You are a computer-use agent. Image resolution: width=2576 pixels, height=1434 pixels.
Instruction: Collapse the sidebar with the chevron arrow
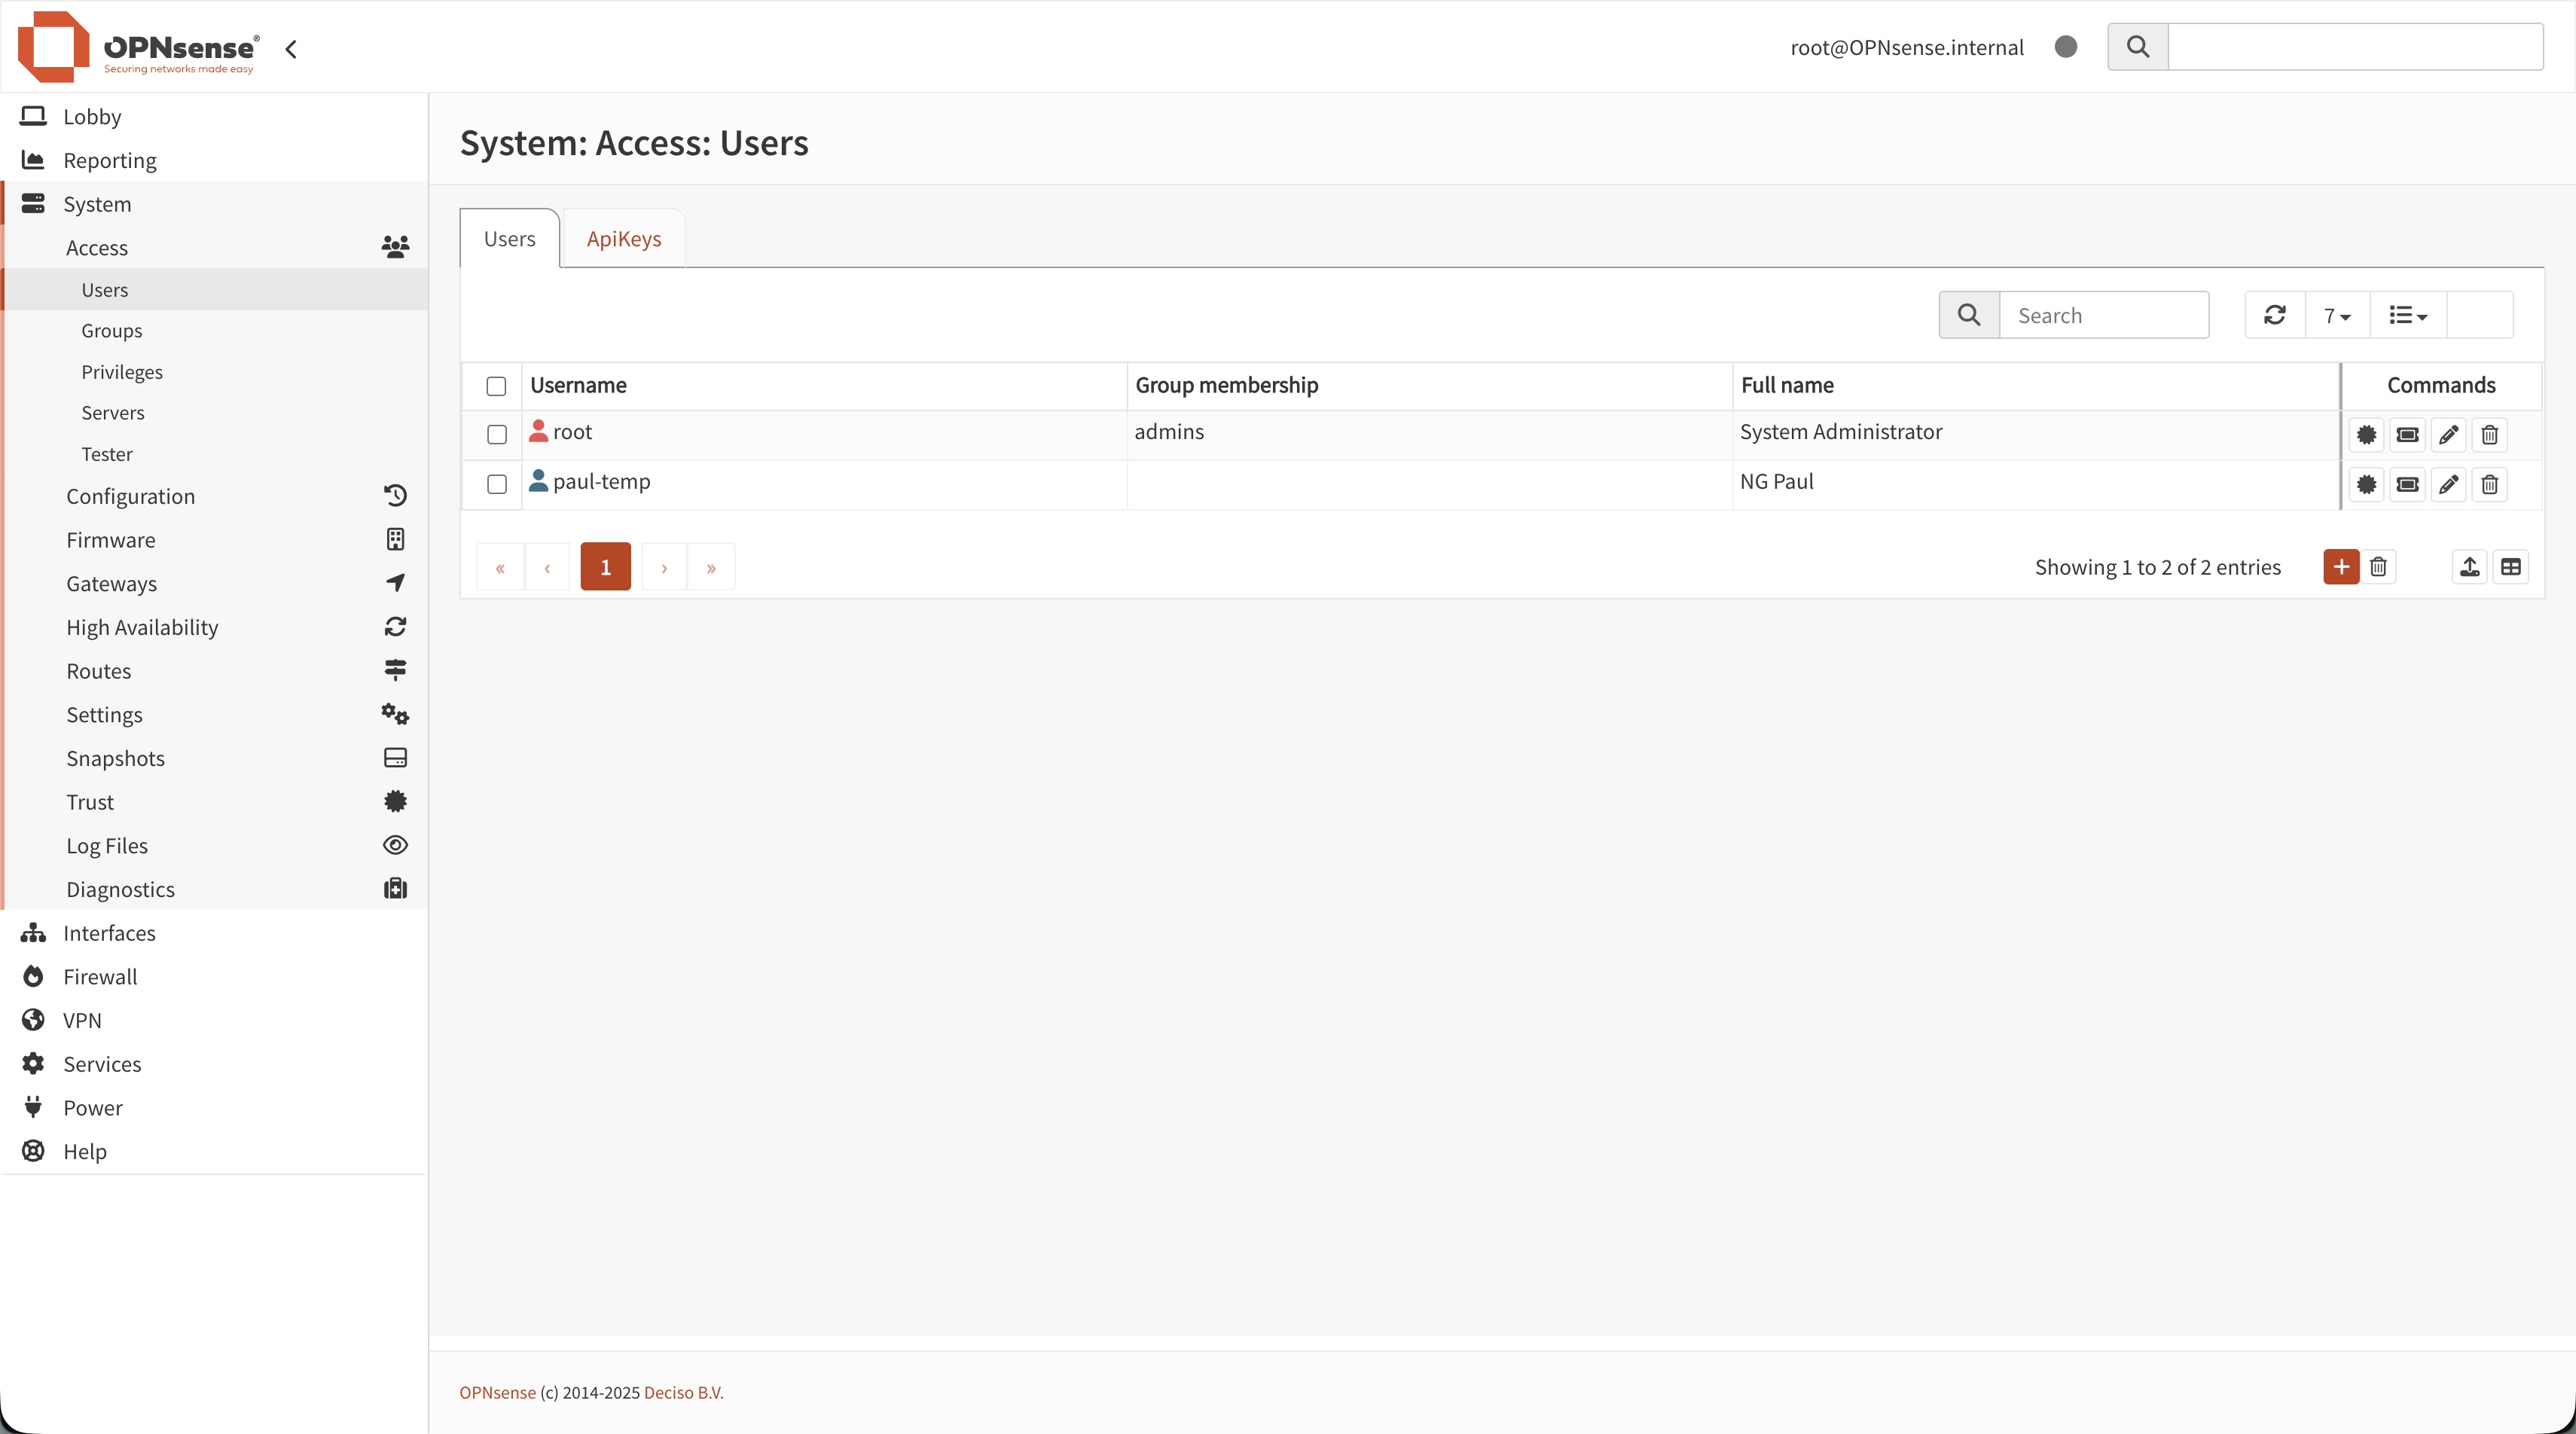coord(291,47)
